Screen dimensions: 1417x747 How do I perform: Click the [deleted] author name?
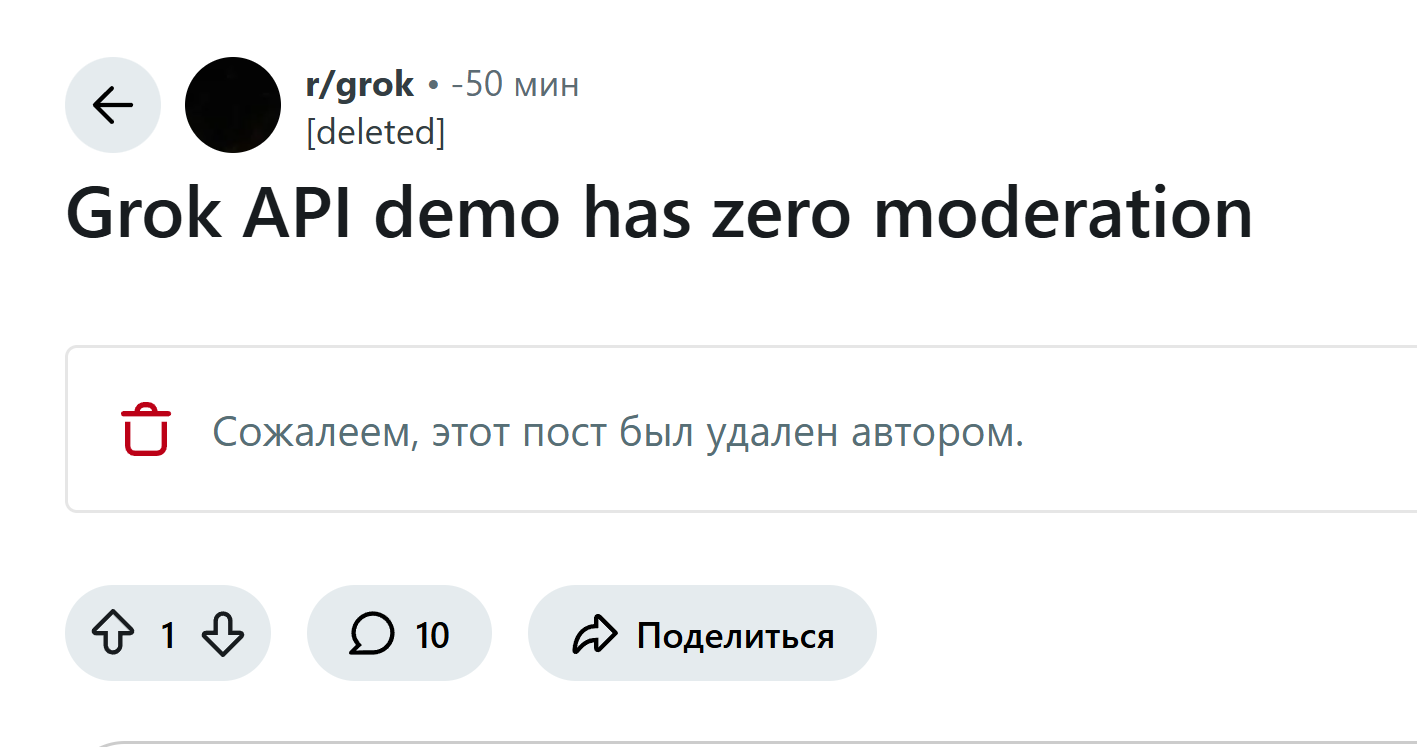(x=375, y=132)
